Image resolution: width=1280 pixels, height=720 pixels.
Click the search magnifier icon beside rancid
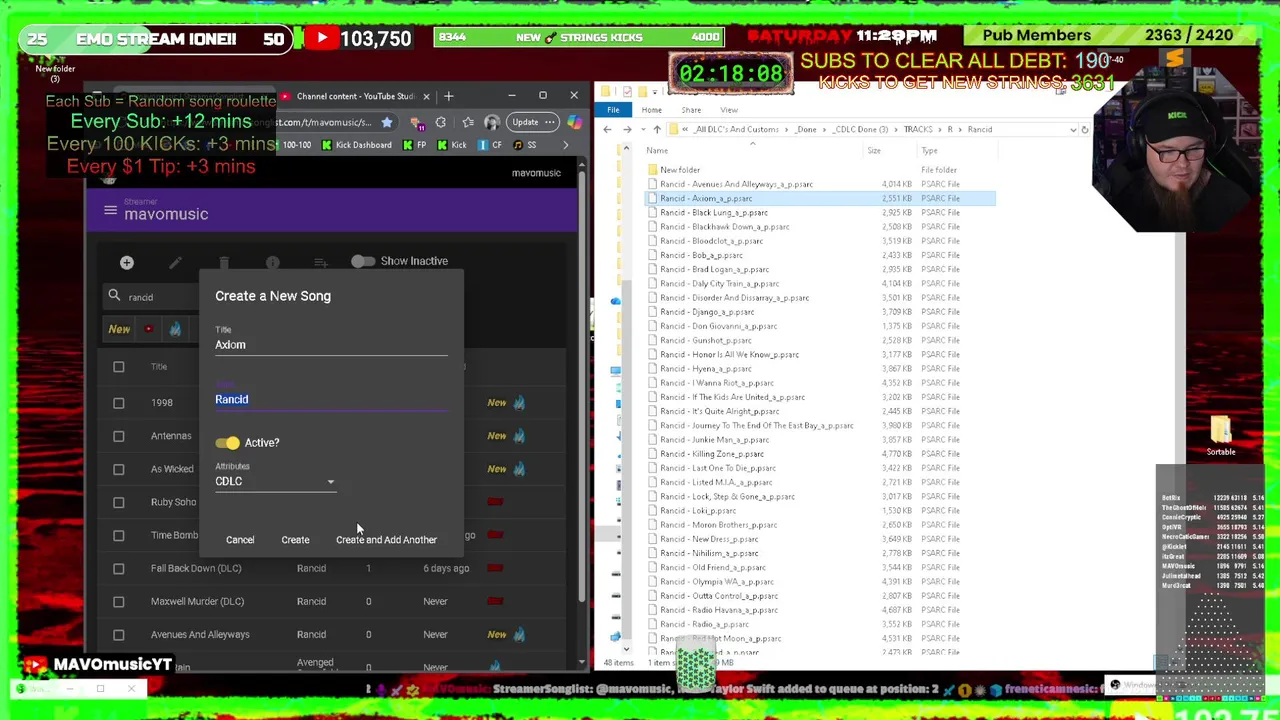114,296
